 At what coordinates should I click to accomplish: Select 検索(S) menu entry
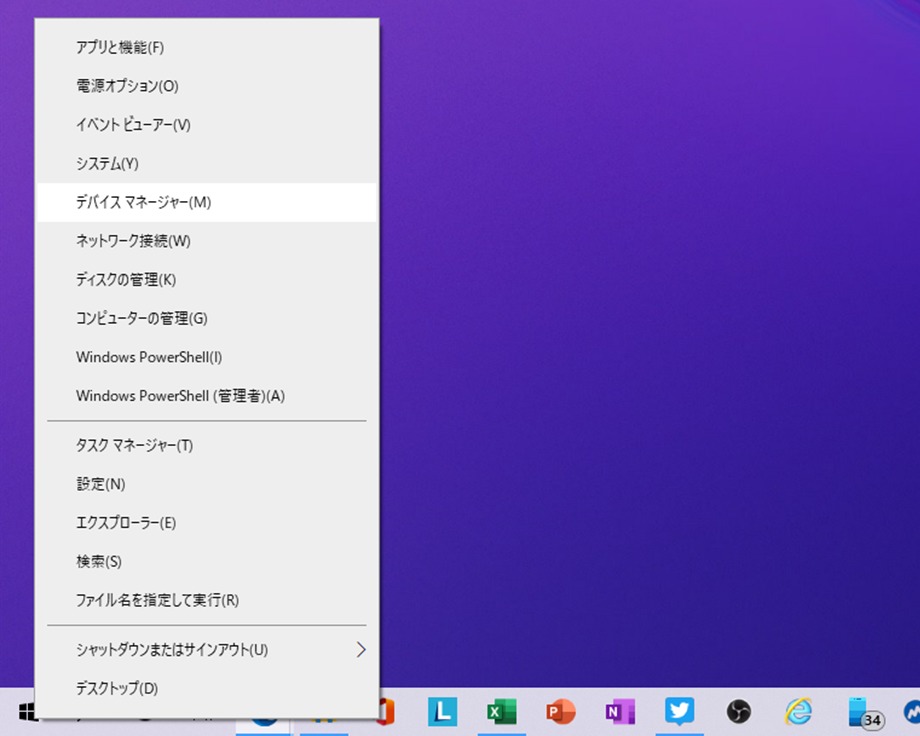pos(207,561)
